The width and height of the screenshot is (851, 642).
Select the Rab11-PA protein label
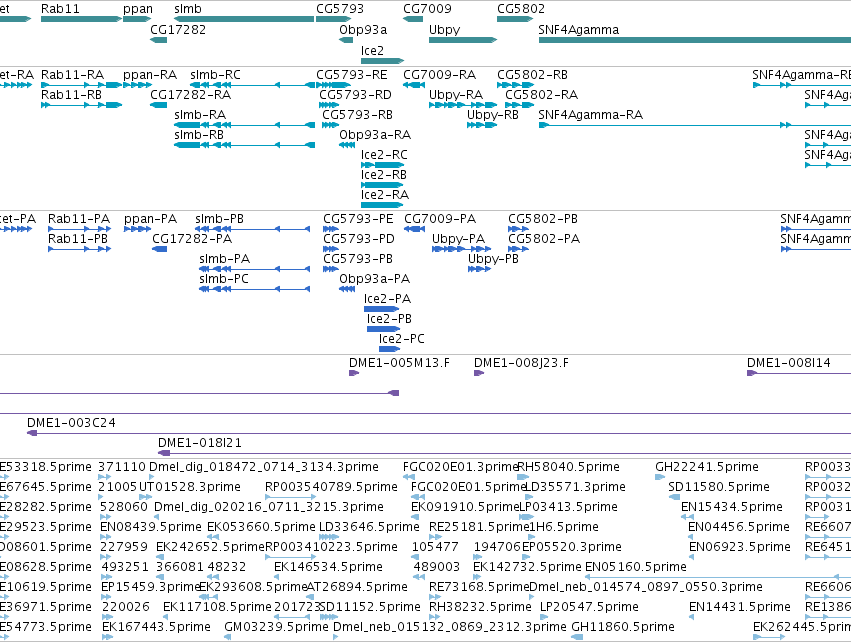pyautogui.click(x=79, y=219)
